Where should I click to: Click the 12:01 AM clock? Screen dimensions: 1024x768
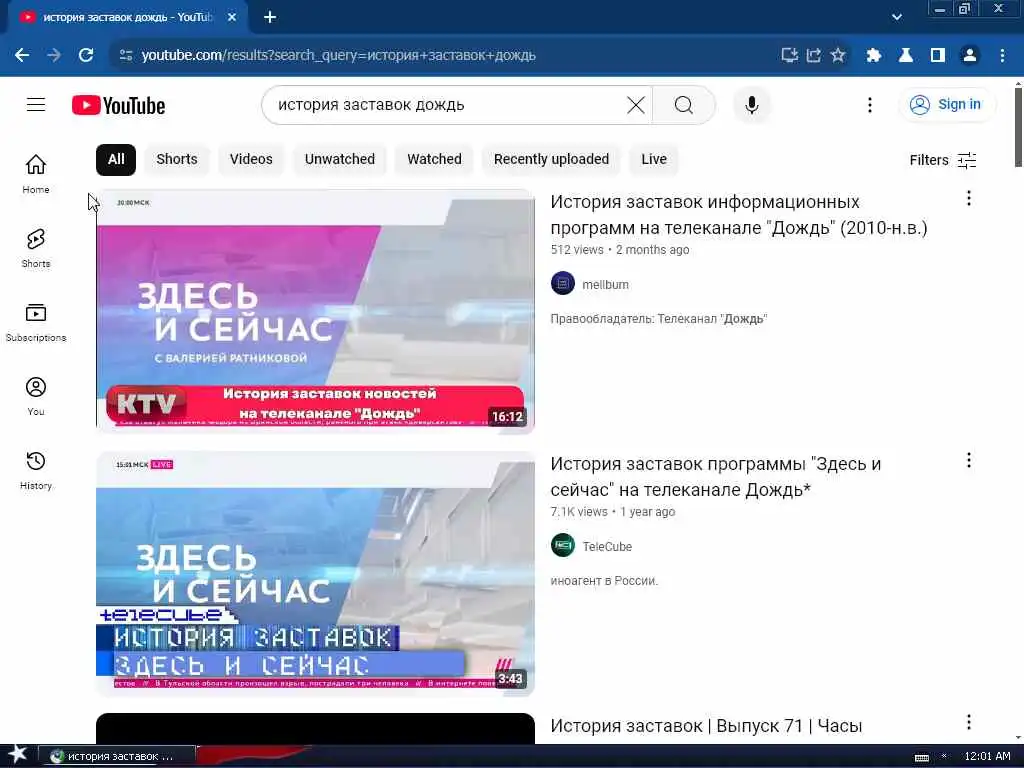pyautogui.click(x=987, y=756)
